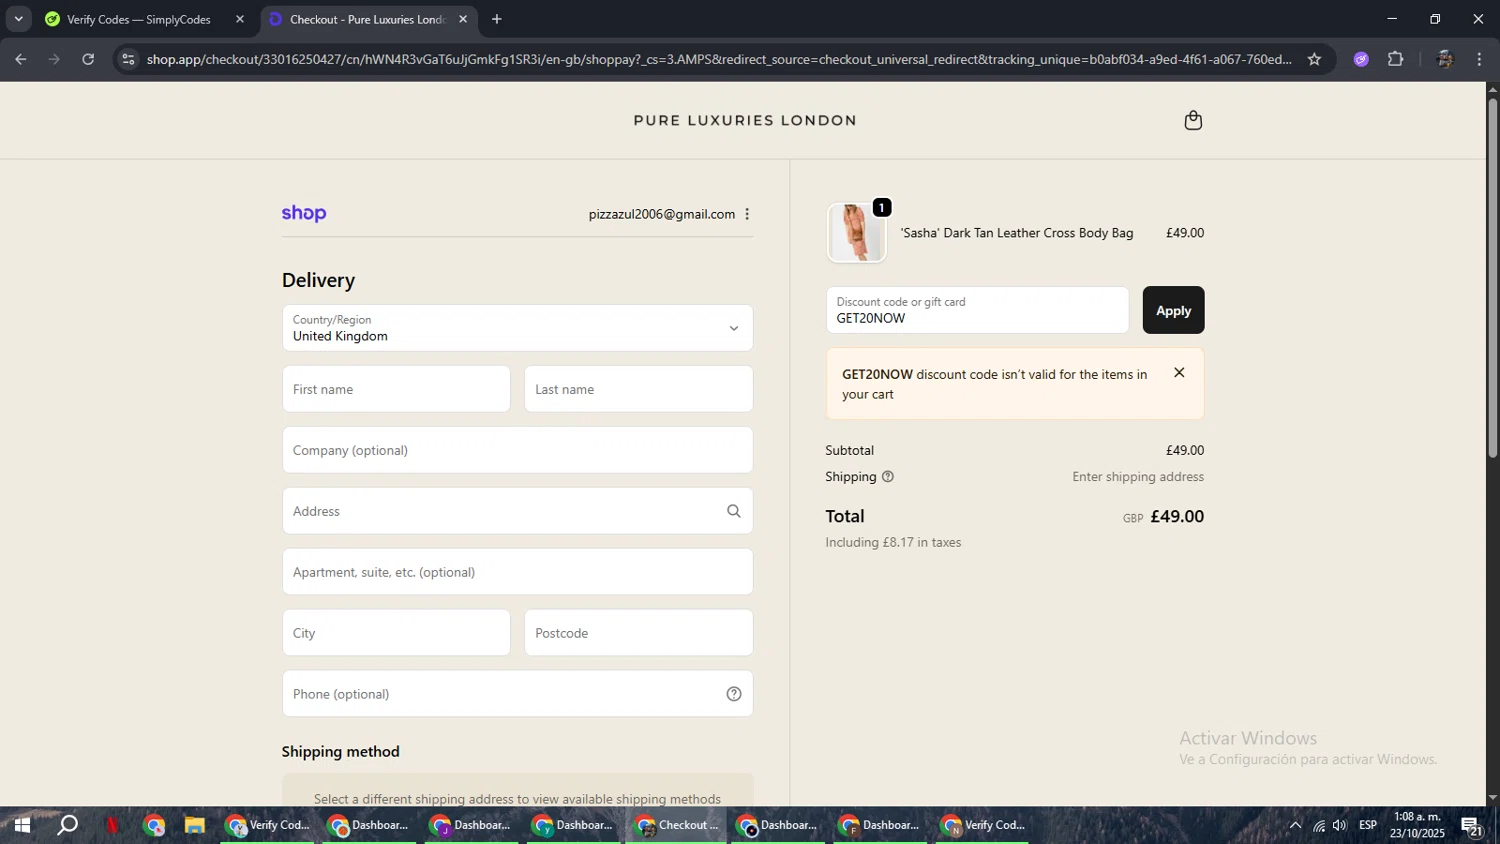The height and width of the screenshot is (844, 1500).
Task: Click the pizzazul2006@gmail.com email text
Action: pyautogui.click(x=662, y=214)
